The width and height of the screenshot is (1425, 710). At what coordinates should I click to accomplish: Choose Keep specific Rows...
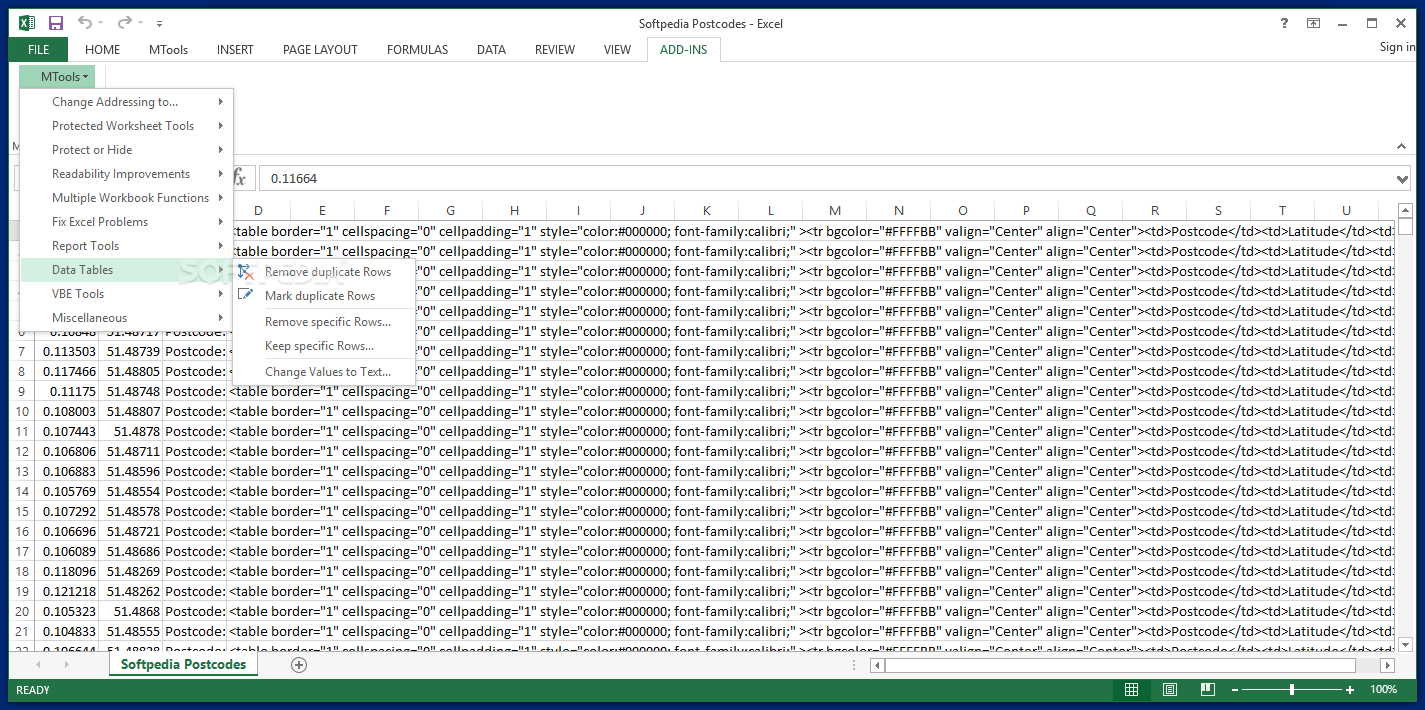click(x=324, y=346)
